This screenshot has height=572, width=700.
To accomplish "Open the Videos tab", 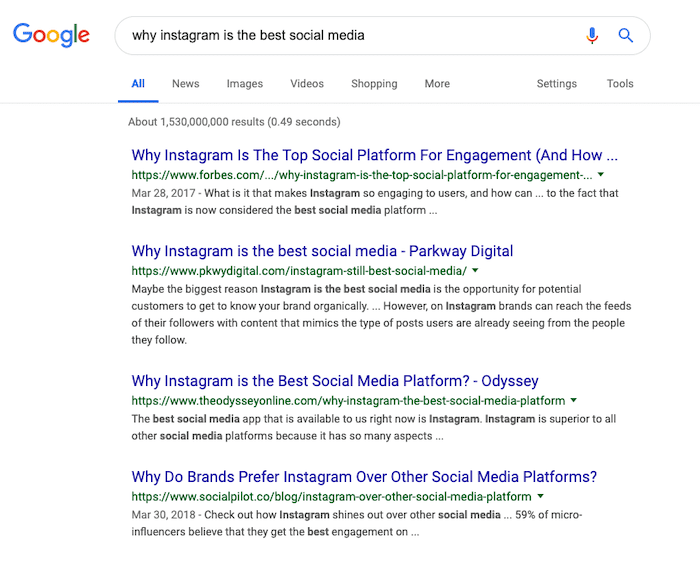I will [x=307, y=84].
